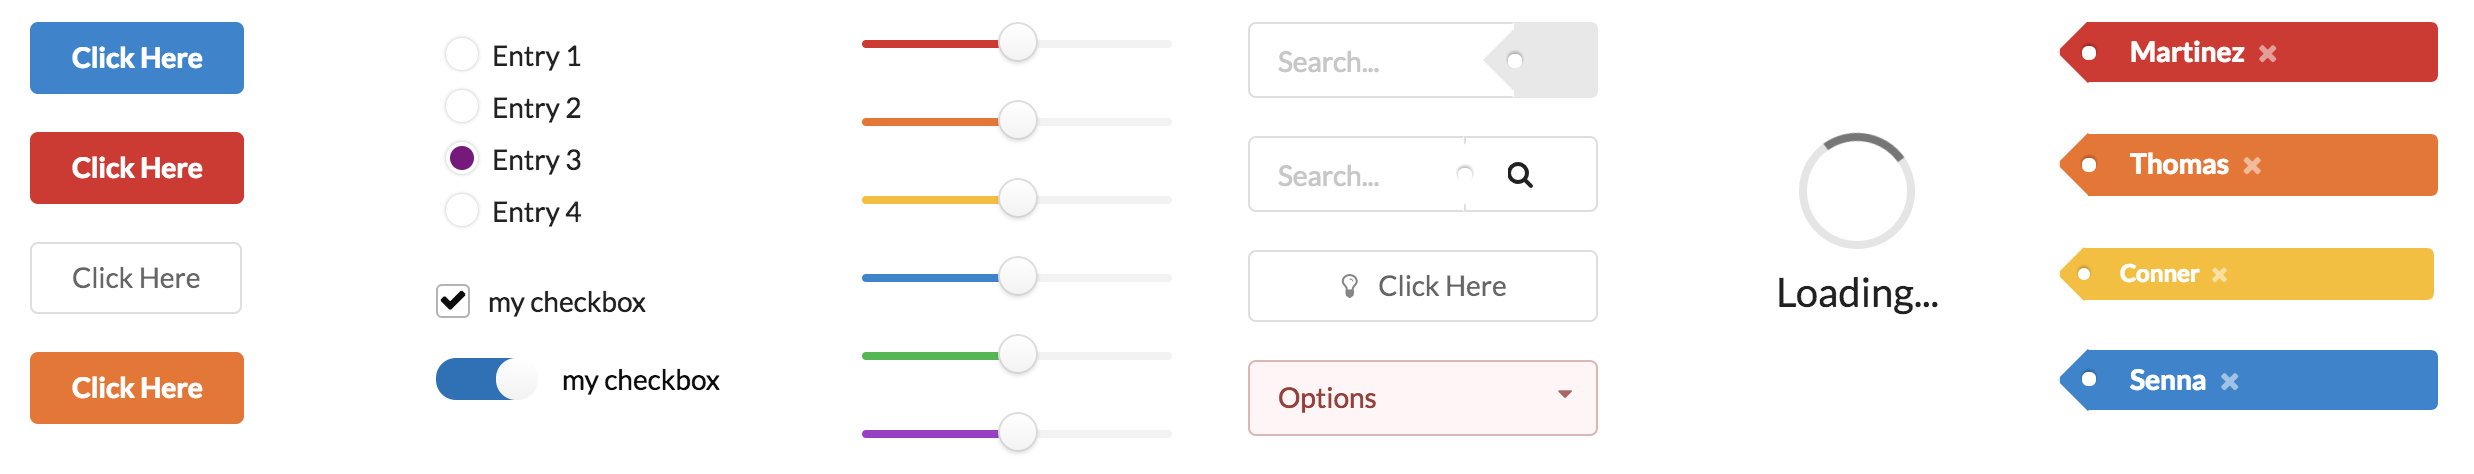Screen dimensions: 2474x474
Task: Turn off the blue toggle switch
Action: pyautogui.click(x=487, y=380)
